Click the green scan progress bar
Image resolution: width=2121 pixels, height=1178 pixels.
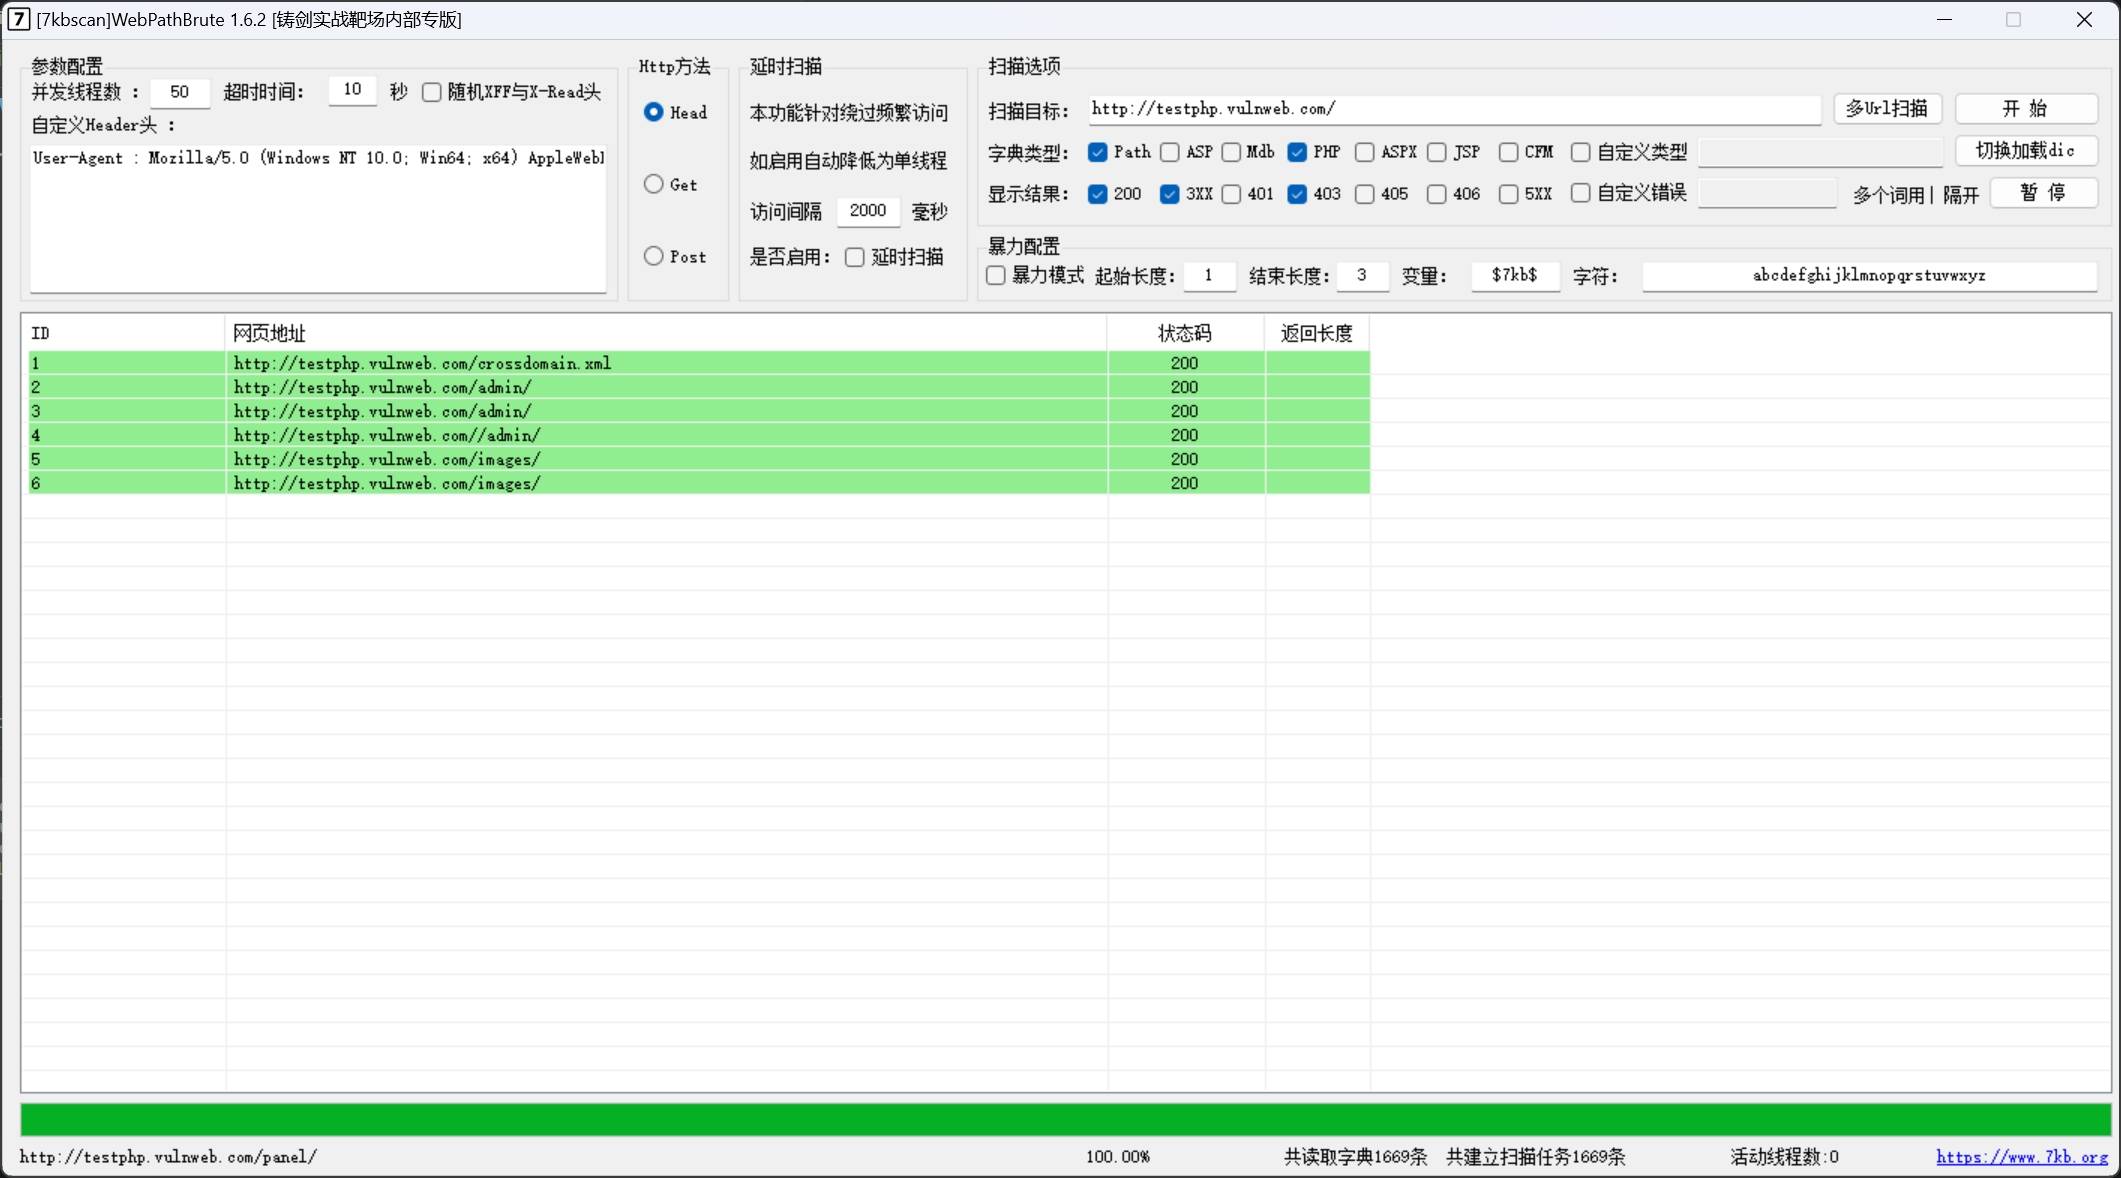pyautogui.click(x=1065, y=1119)
